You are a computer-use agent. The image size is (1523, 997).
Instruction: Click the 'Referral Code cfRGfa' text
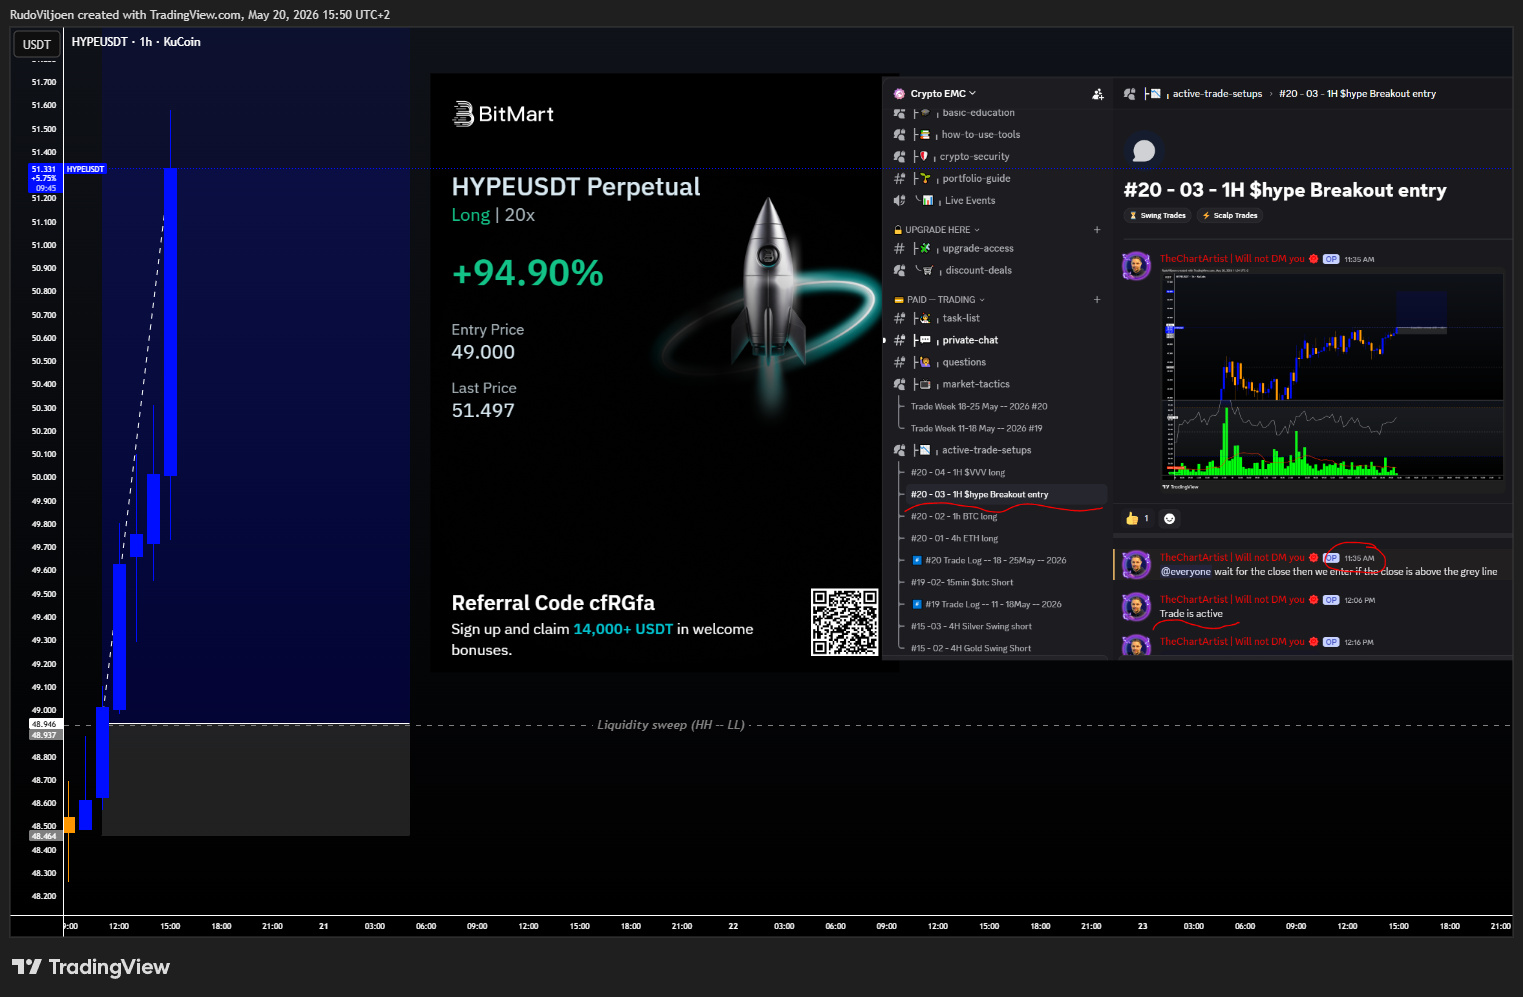click(553, 603)
